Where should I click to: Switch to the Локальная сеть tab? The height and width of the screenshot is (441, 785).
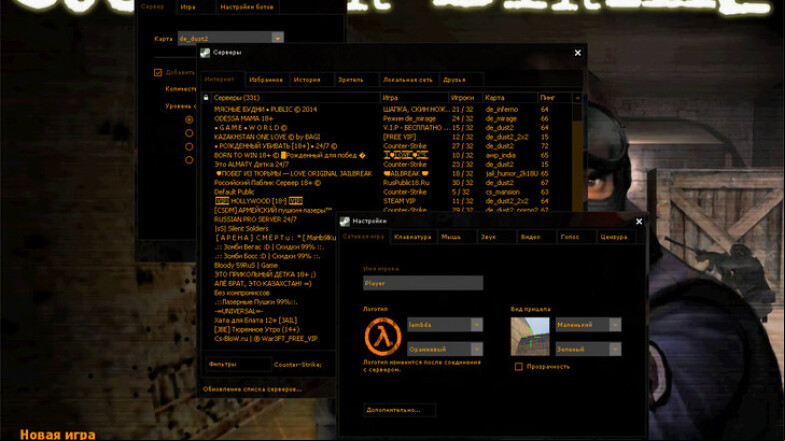408,80
